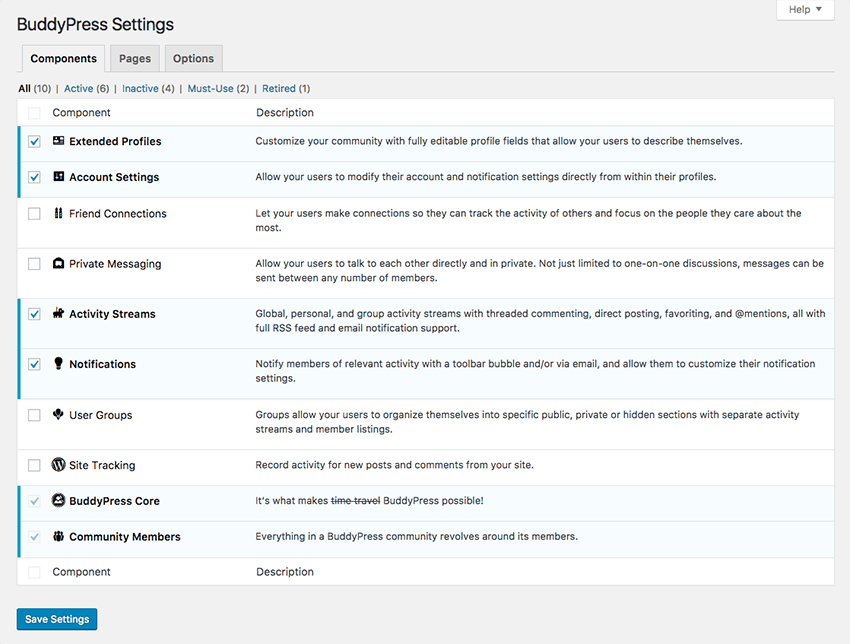Click the Activity Streams label
The height and width of the screenshot is (644, 850).
pyautogui.click(x=112, y=314)
